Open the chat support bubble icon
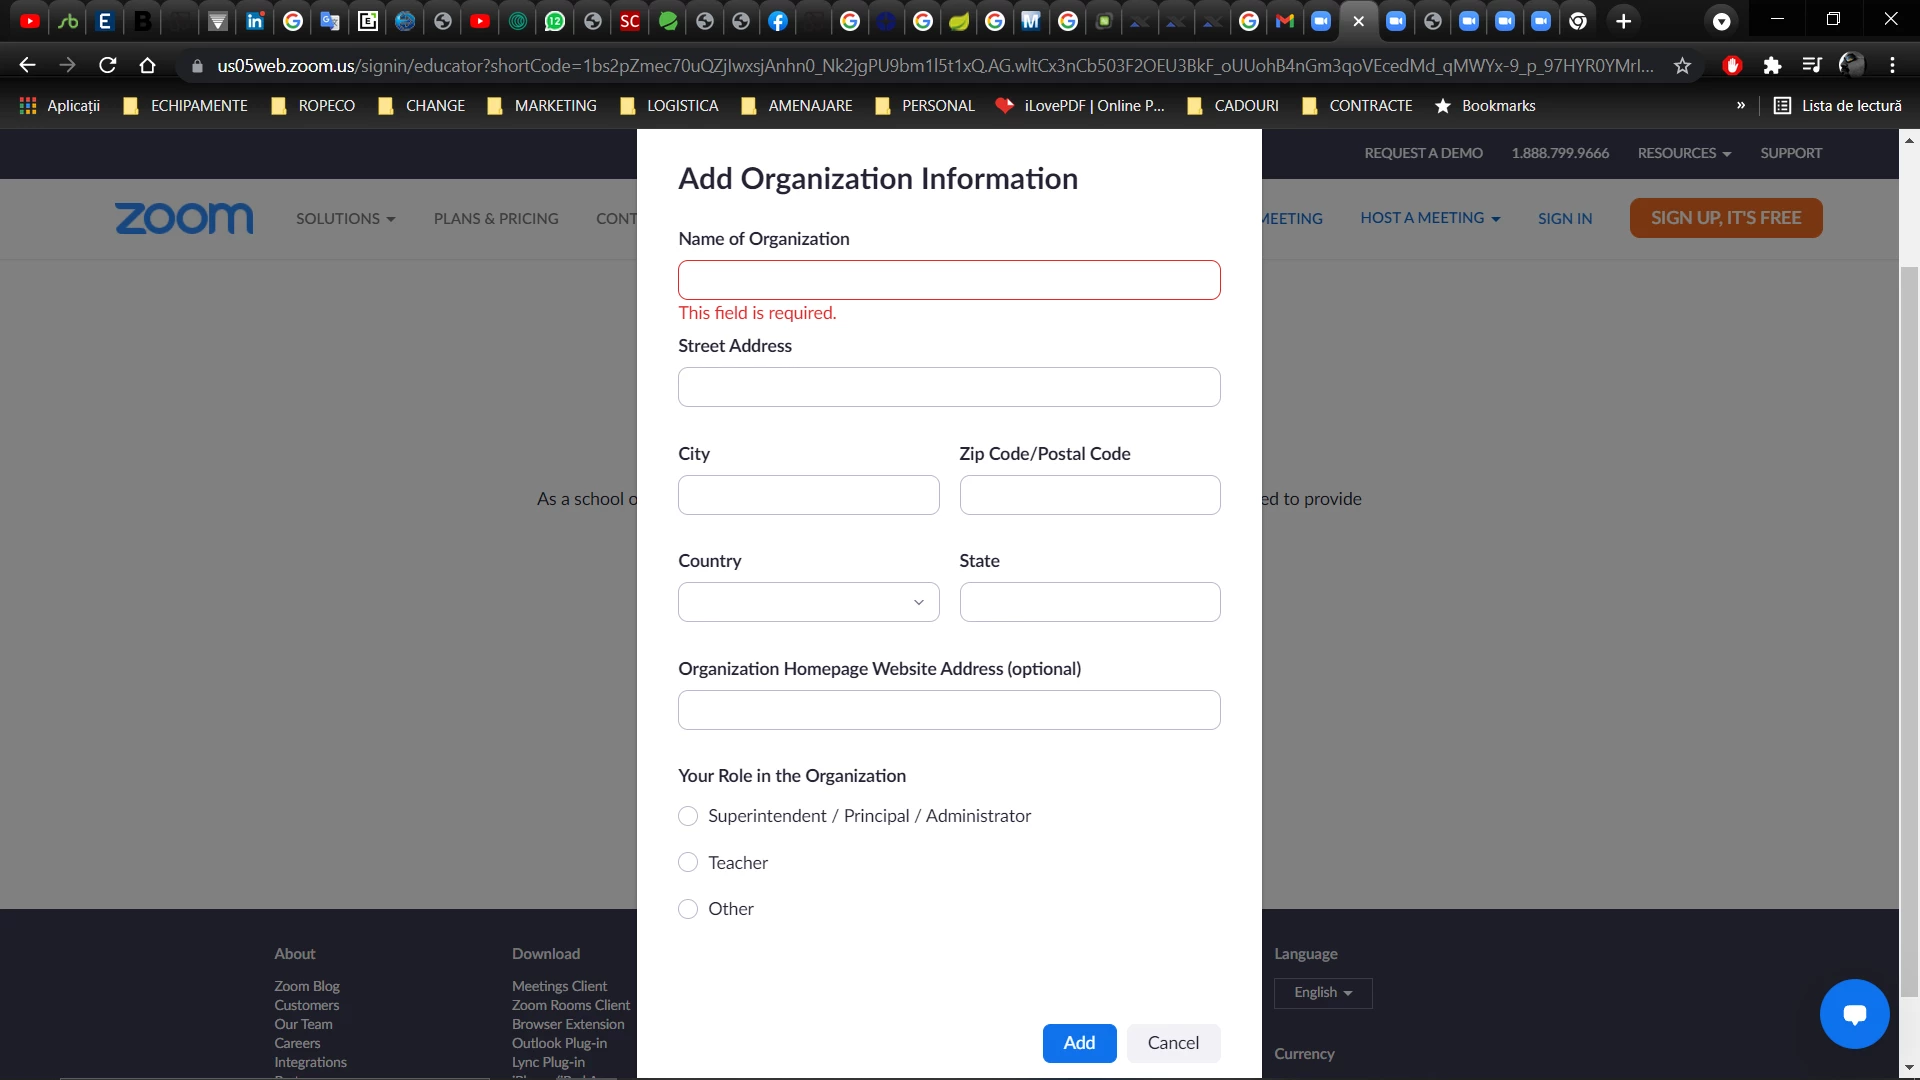 [1854, 1014]
